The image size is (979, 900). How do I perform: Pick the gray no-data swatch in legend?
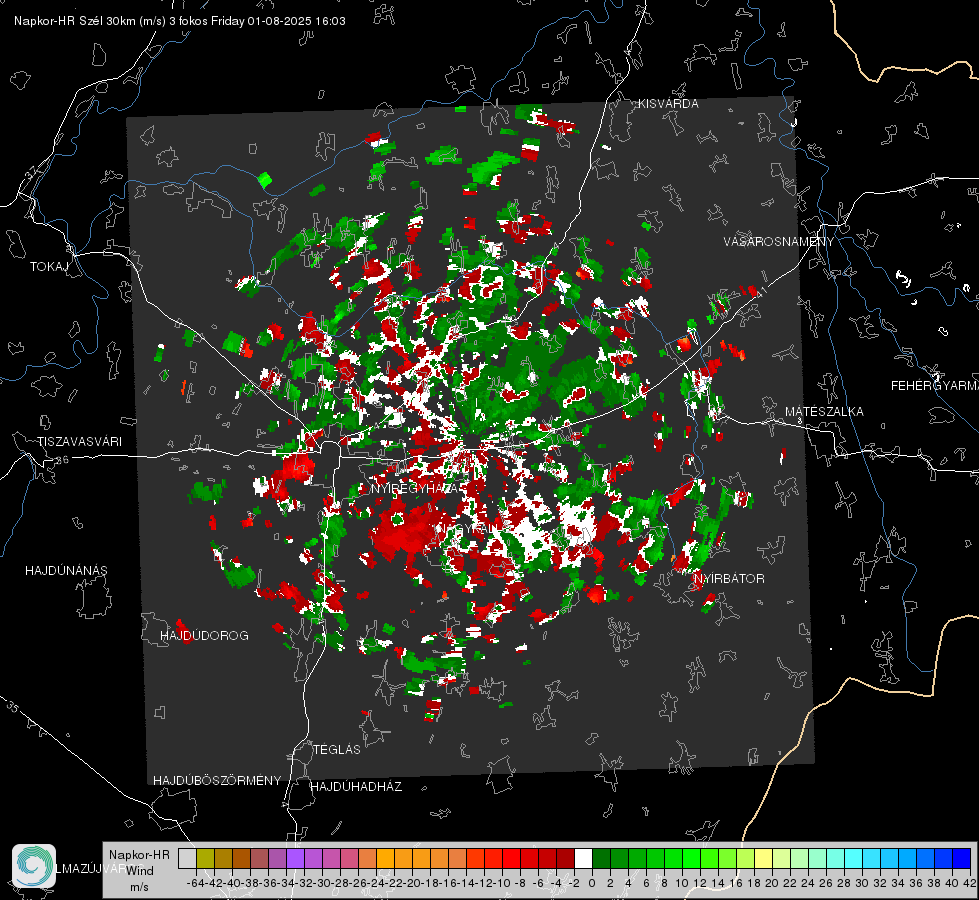(x=187, y=858)
